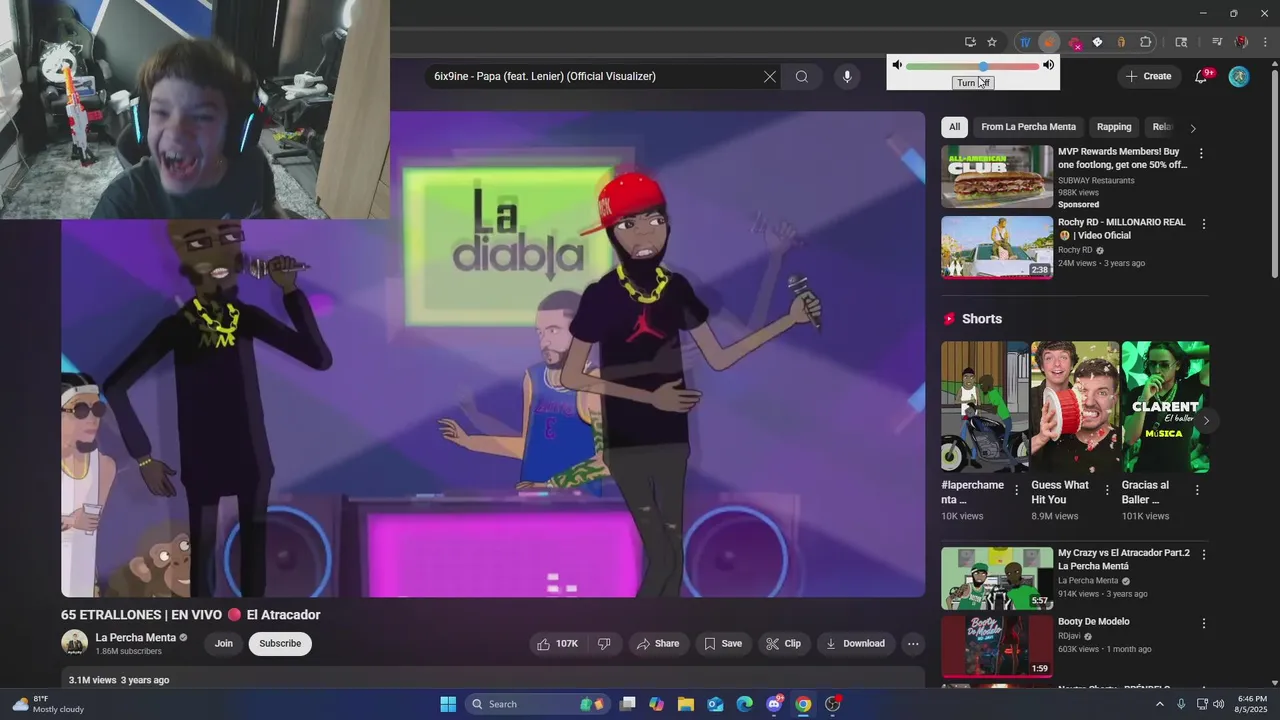The width and height of the screenshot is (1280, 720).
Task: Open options for My Crazy vs El Atracador
Action: click(1204, 554)
